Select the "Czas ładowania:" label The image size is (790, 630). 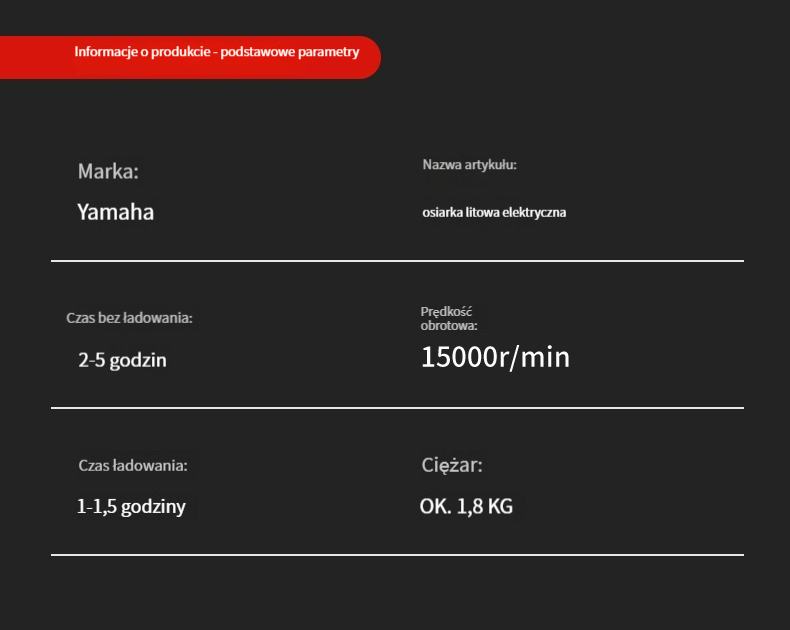click(133, 465)
